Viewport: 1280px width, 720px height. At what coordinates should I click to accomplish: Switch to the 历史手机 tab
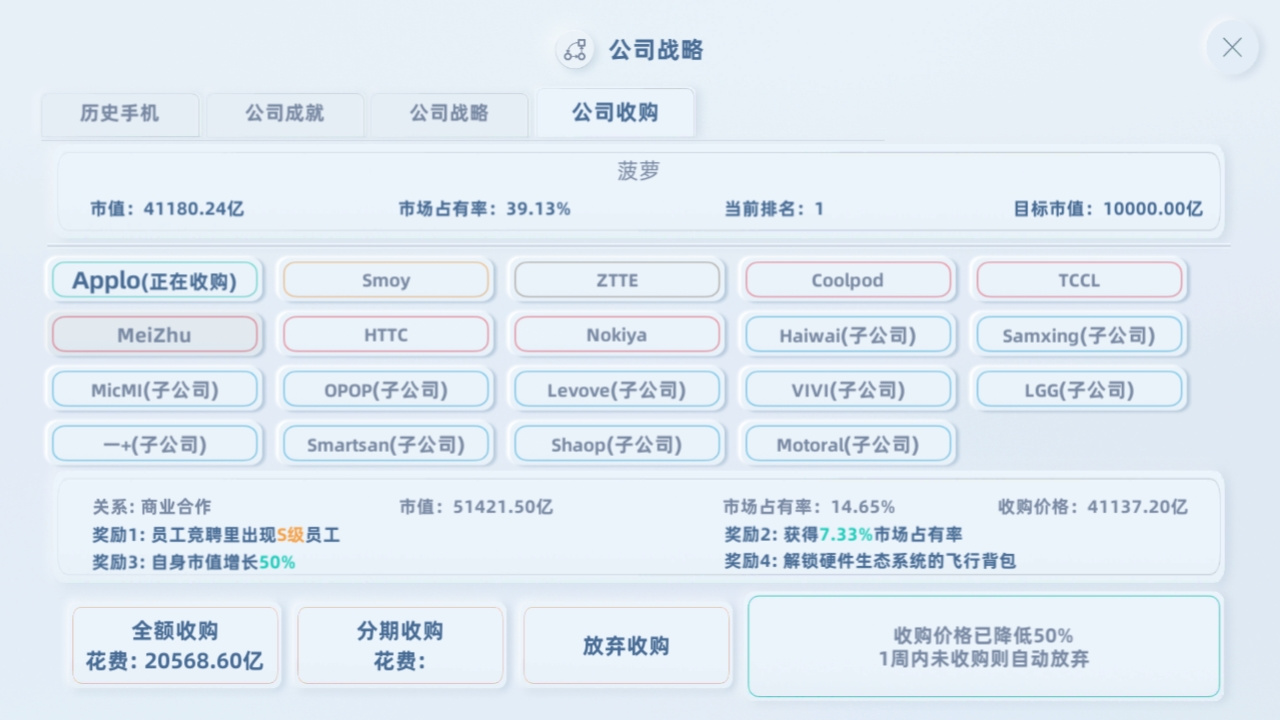click(120, 114)
